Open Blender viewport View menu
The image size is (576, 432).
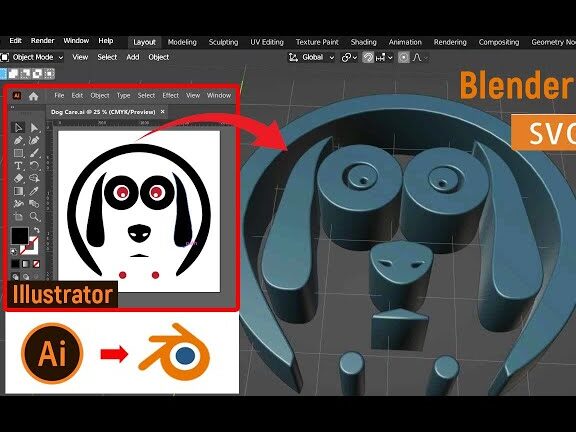(x=80, y=57)
